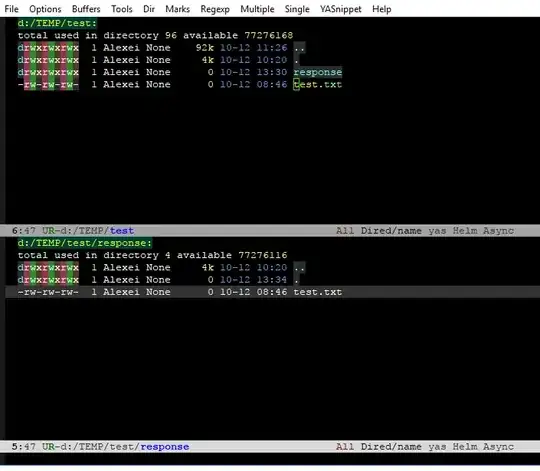
Task: Click '-rw-rw-rw-' permissions in bottom pane
Action: click(x=48, y=292)
